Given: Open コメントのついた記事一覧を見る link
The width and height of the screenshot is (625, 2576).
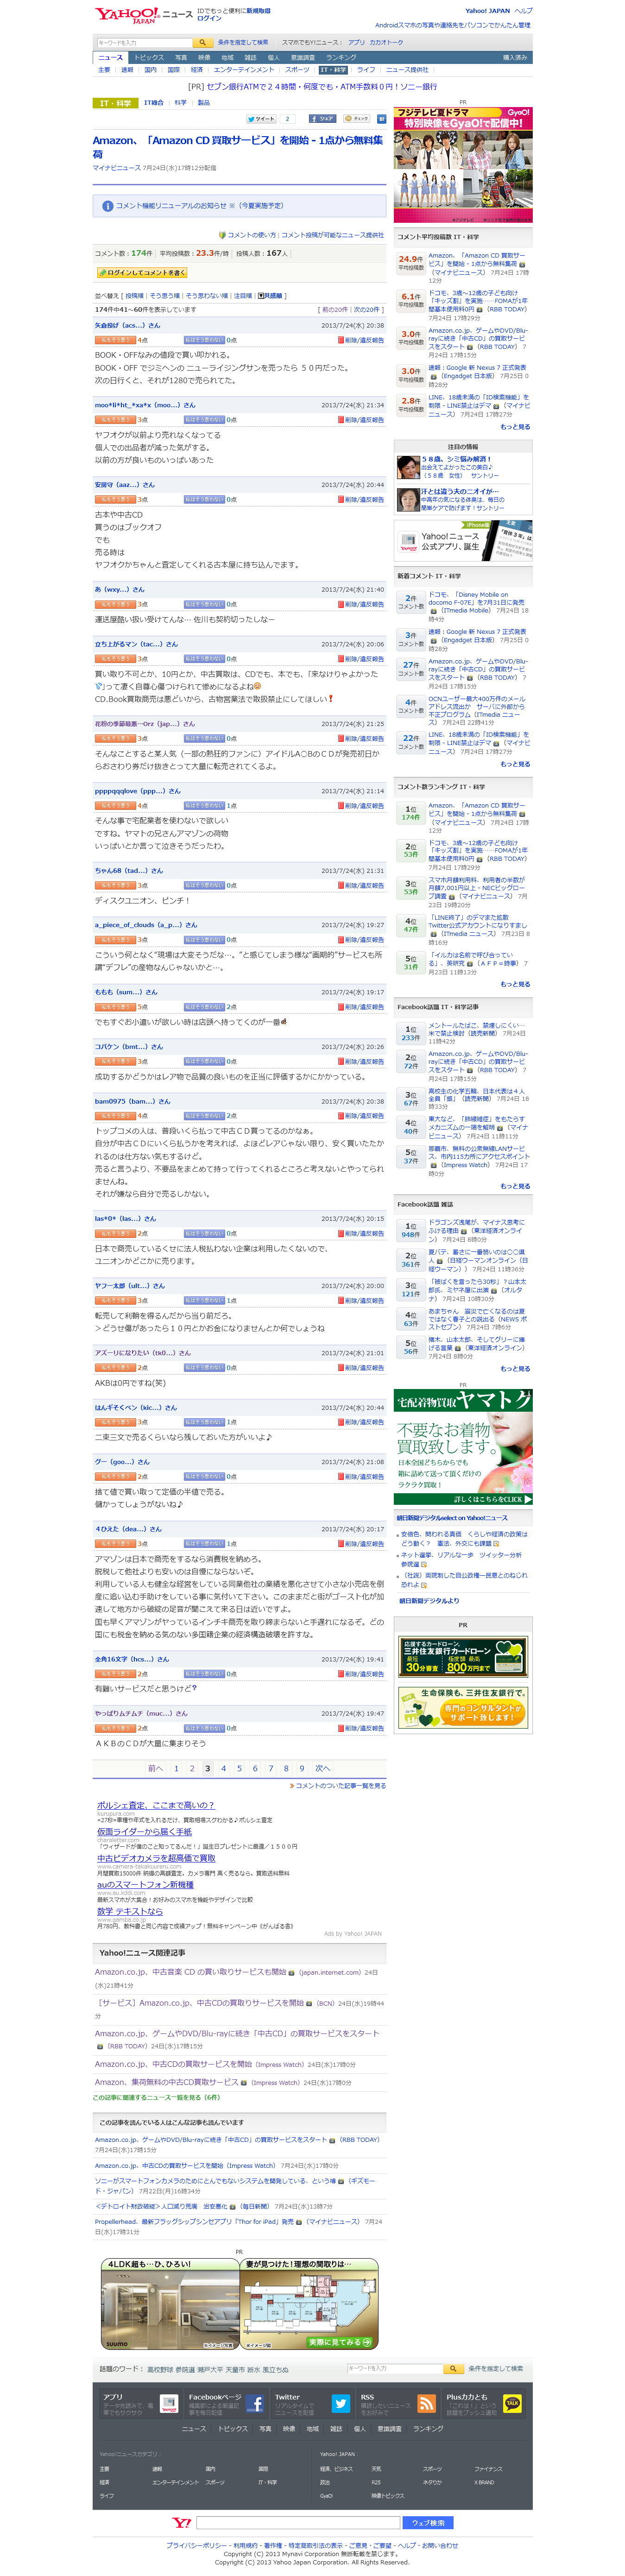Looking at the screenshot, I should (340, 1786).
